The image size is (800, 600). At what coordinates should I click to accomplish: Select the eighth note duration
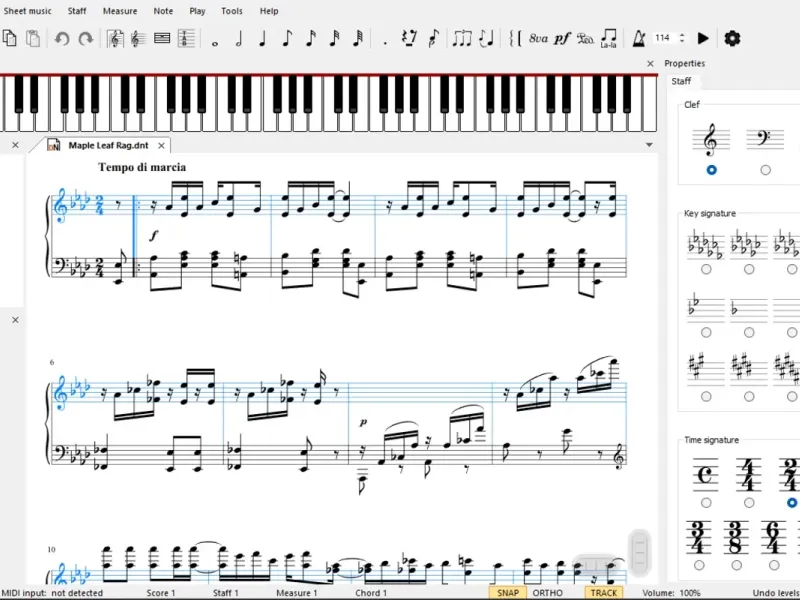287,39
